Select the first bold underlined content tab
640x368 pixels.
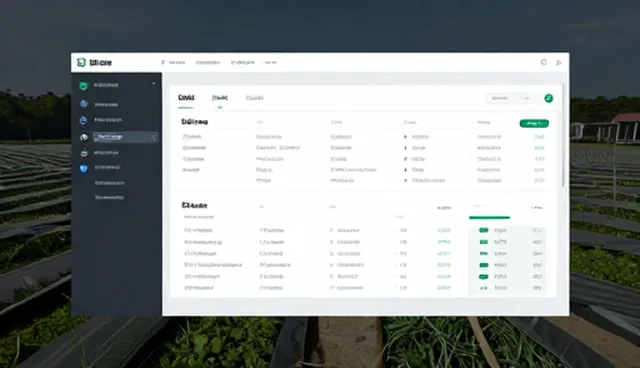coord(186,98)
